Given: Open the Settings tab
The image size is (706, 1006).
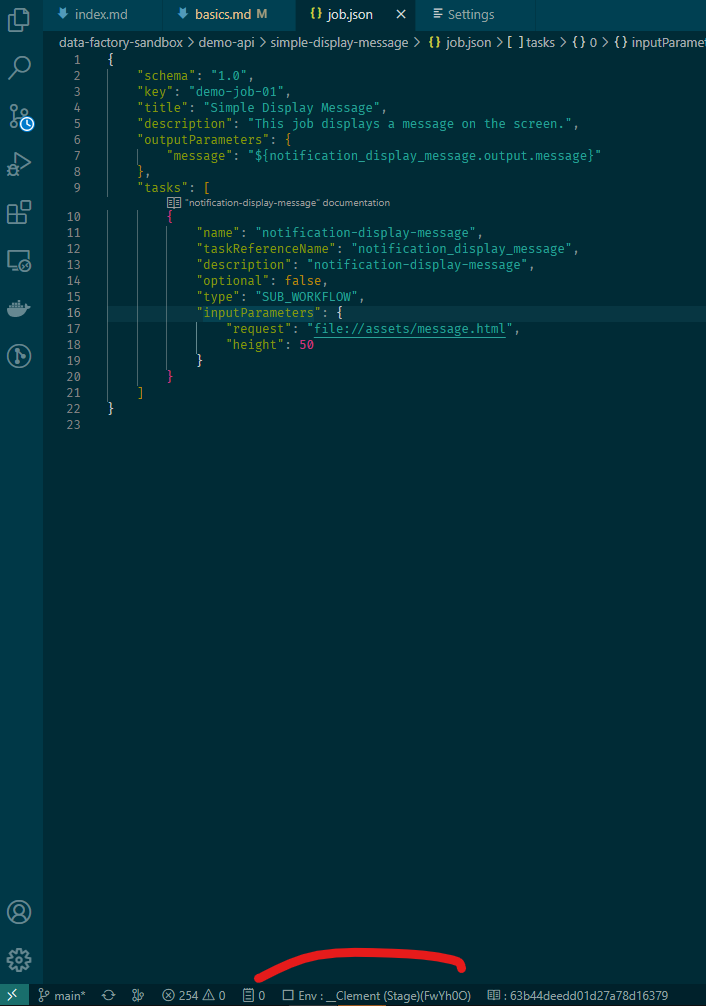Looking at the screenshot, I should click(470, 14).
